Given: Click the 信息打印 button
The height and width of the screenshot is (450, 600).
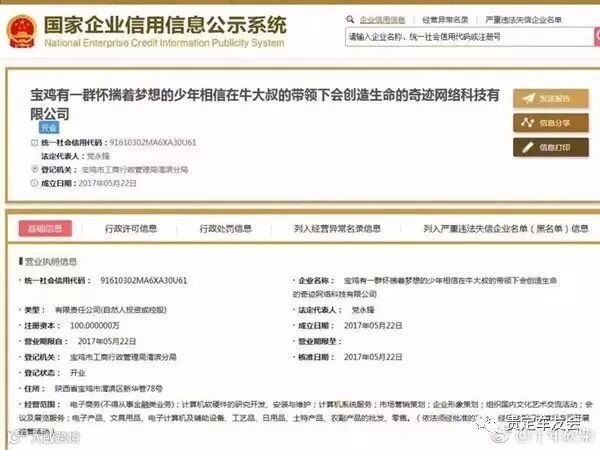Looking at the screenshot, I should tap(551, 147).
